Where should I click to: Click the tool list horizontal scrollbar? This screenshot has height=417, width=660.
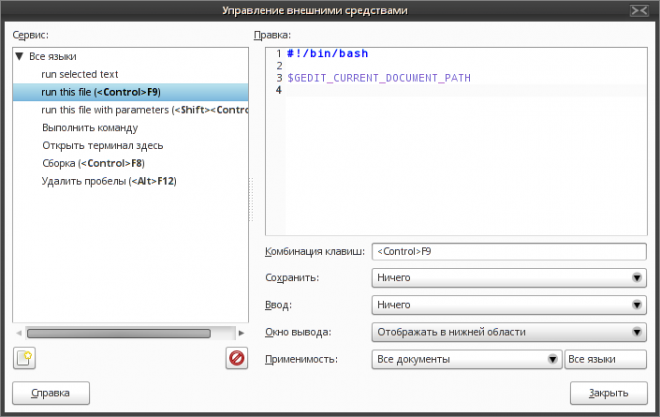[118, 333]
